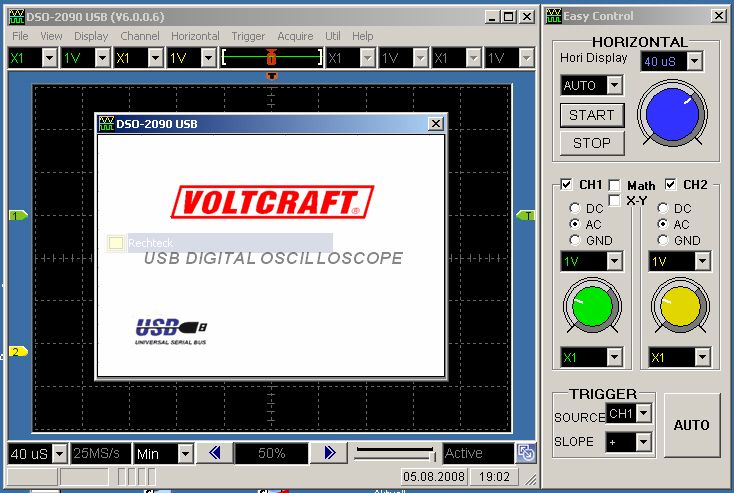Open the AUTO mode dropdown
Viewport: 734px width, 493px height.
click(x=614, y=85)
